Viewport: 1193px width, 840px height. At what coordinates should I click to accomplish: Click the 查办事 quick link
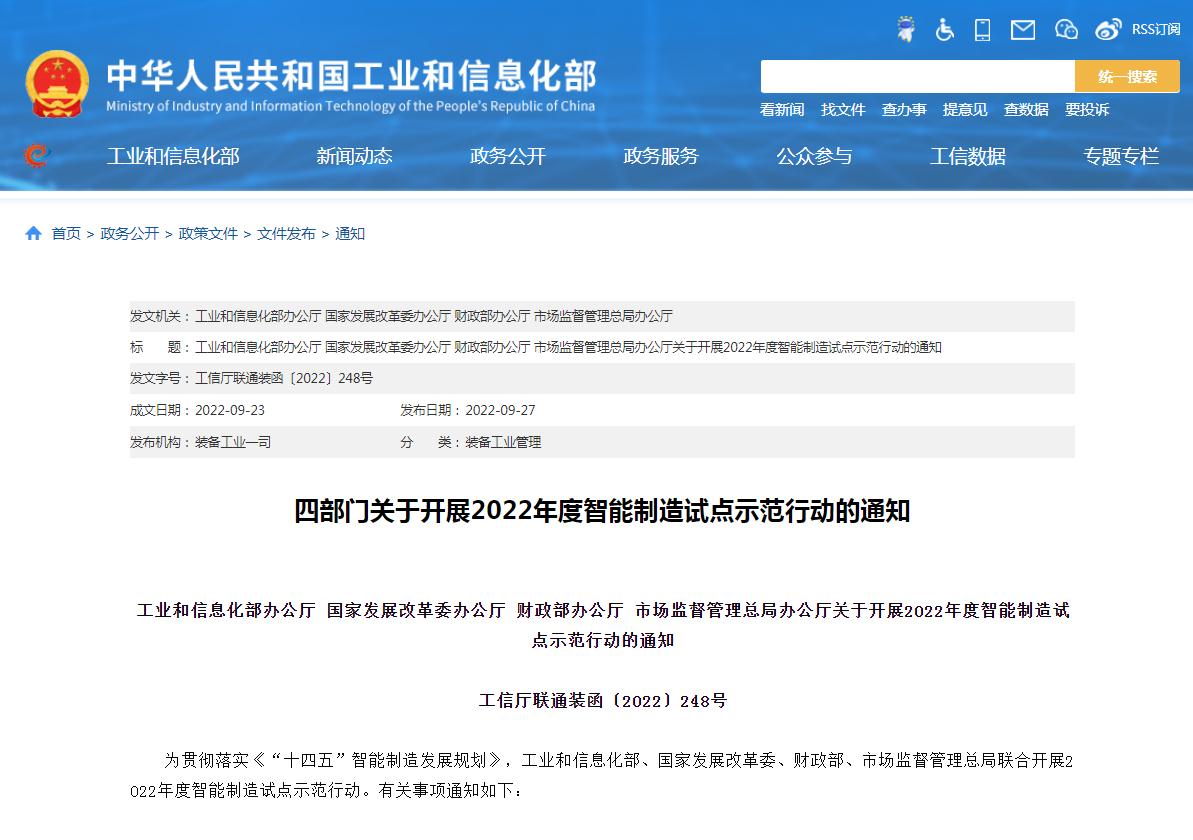pyautogui.click(x=904, y=110)
